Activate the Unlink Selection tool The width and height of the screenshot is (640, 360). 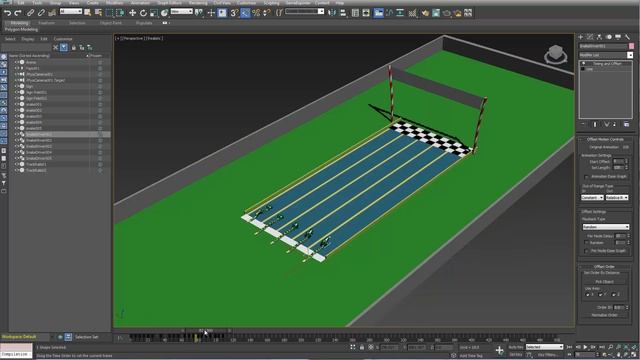coord(41,13)
